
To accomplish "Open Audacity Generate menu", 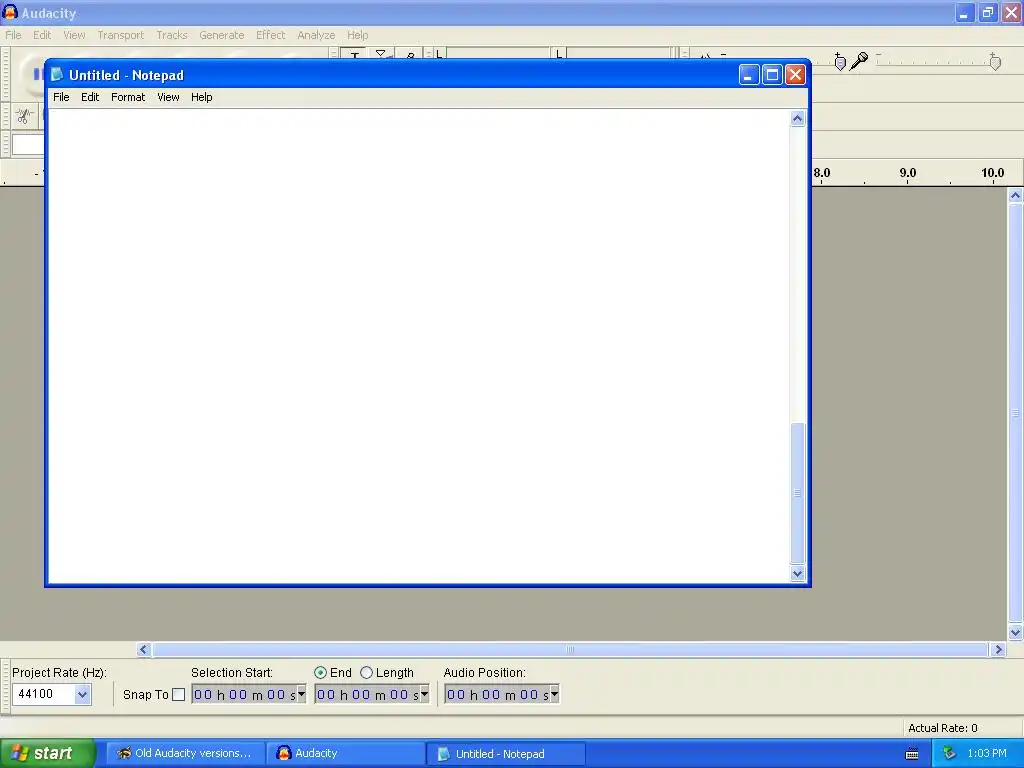I will pos(221,35).
